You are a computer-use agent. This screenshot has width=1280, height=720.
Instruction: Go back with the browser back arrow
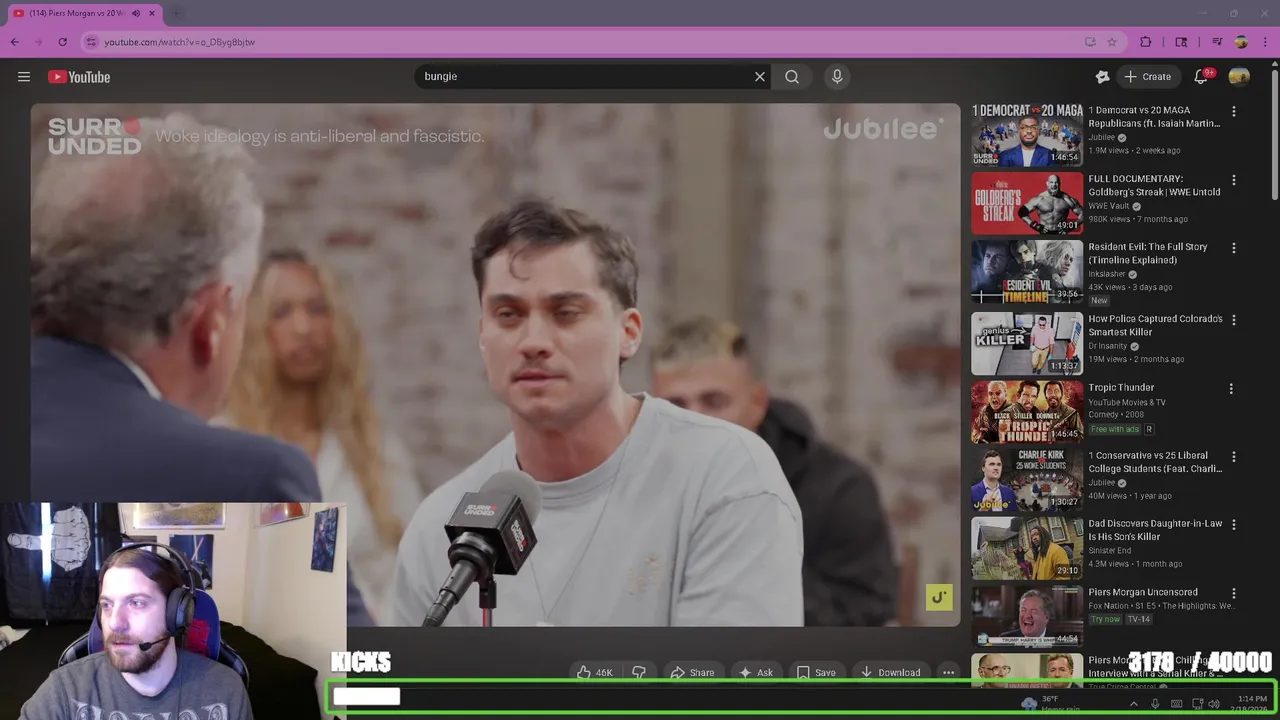pyautogui.click(x=15, y=42)
